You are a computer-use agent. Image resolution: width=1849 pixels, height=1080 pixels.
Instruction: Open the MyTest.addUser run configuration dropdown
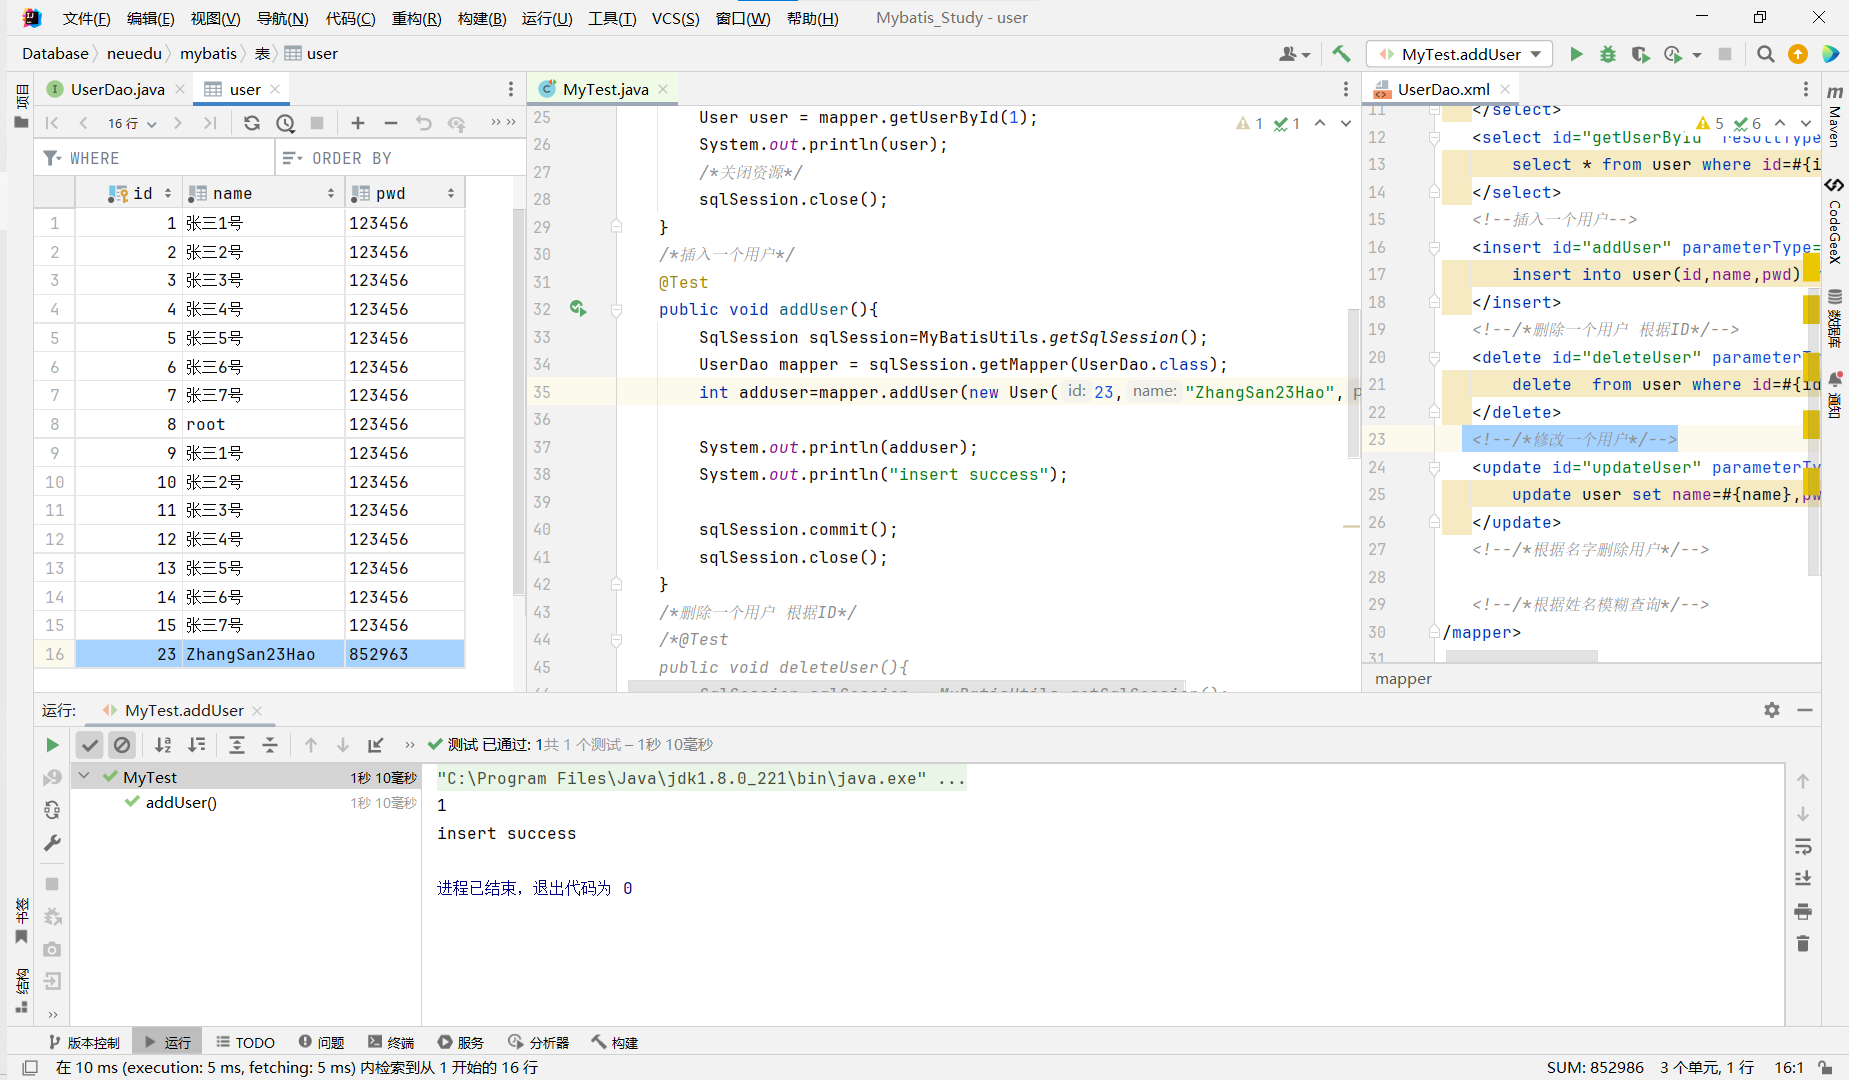(1460, 54)
